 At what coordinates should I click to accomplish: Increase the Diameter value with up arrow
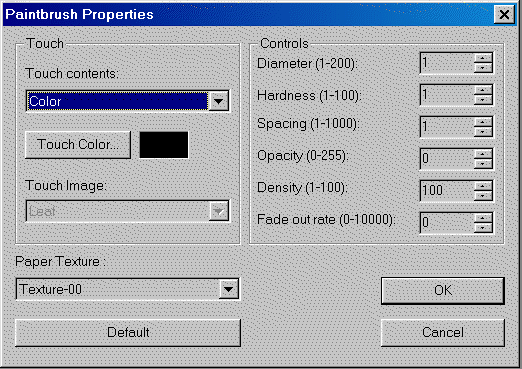(x=483, y=58)
